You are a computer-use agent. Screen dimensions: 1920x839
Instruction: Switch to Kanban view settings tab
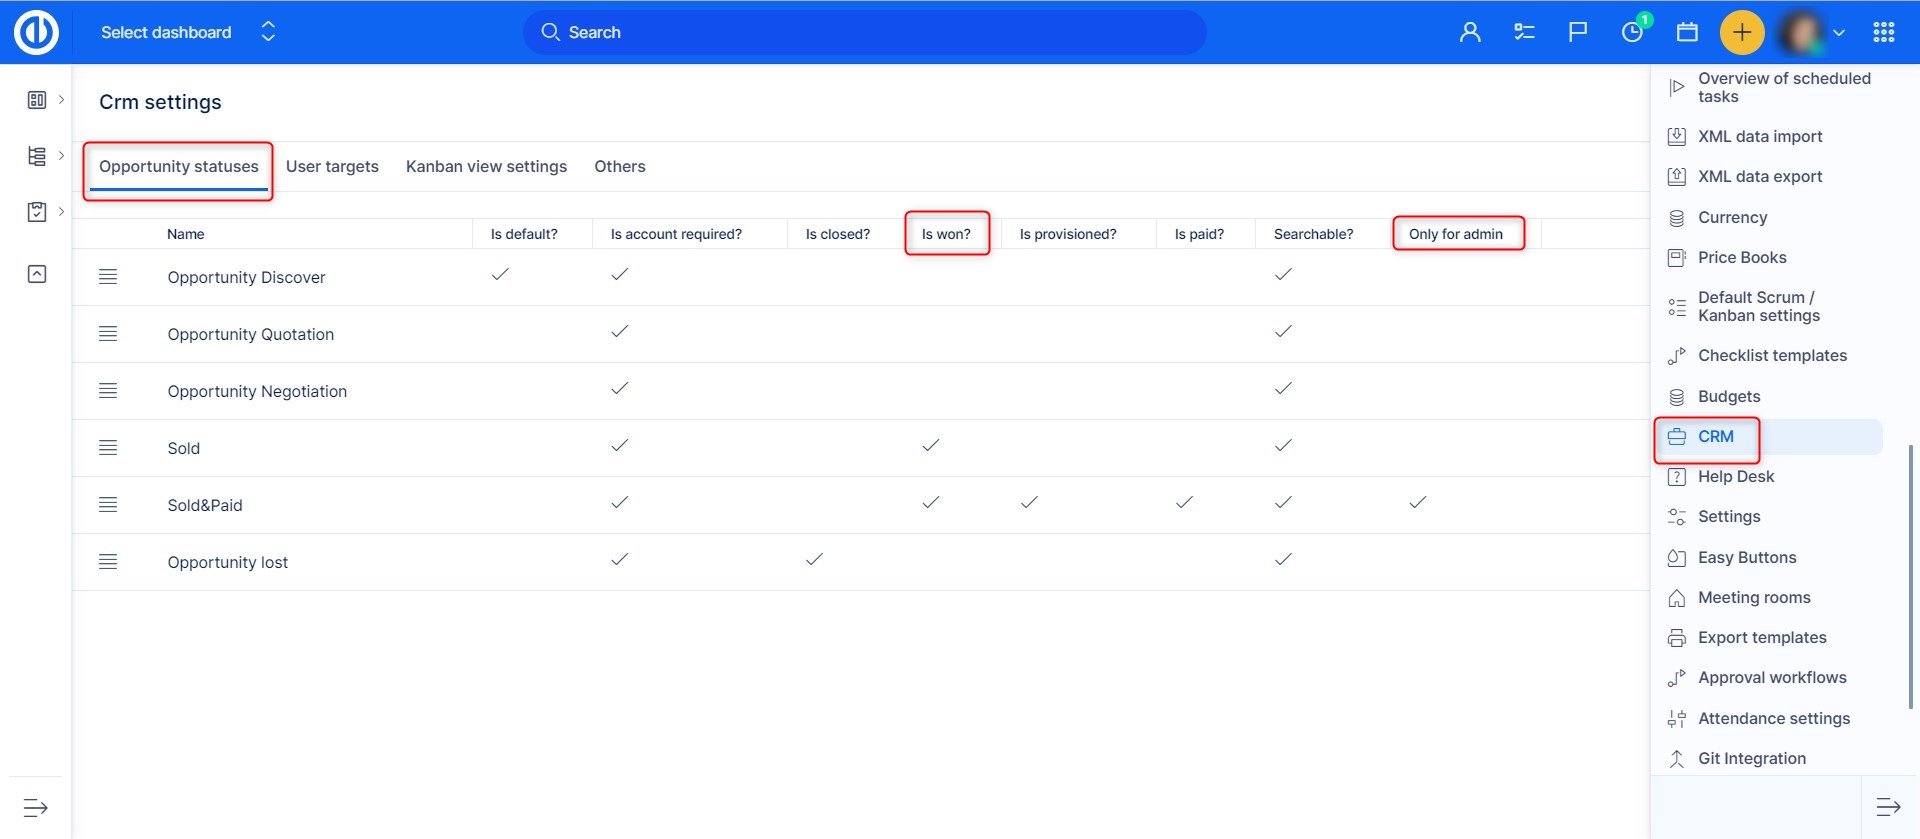pyautogui.click(x=486, y=167)
